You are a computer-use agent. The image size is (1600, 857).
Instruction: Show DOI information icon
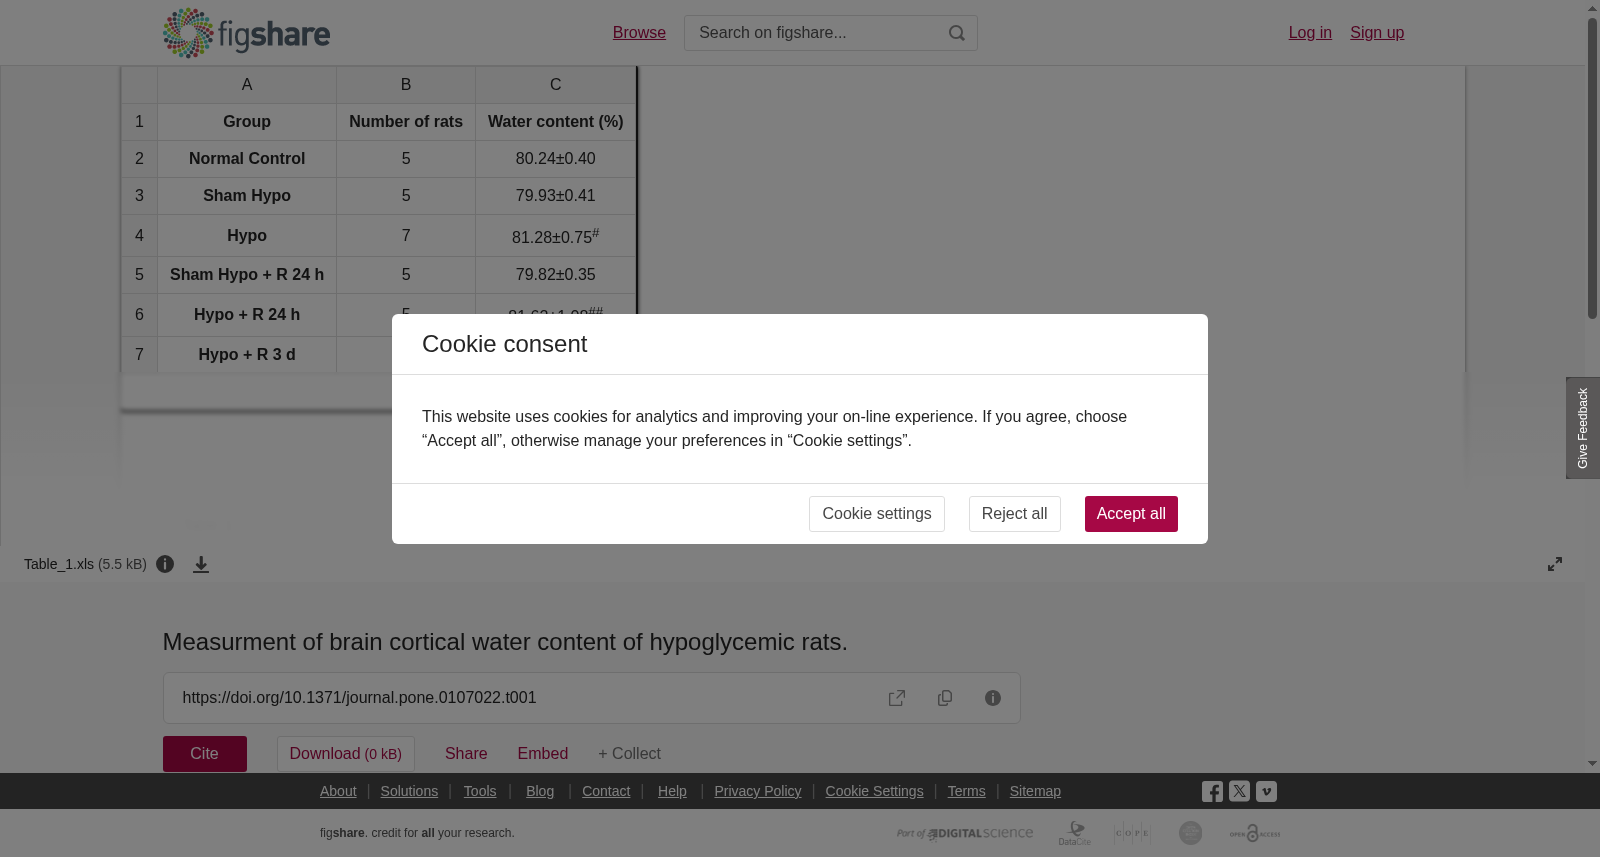click(993, 698)
